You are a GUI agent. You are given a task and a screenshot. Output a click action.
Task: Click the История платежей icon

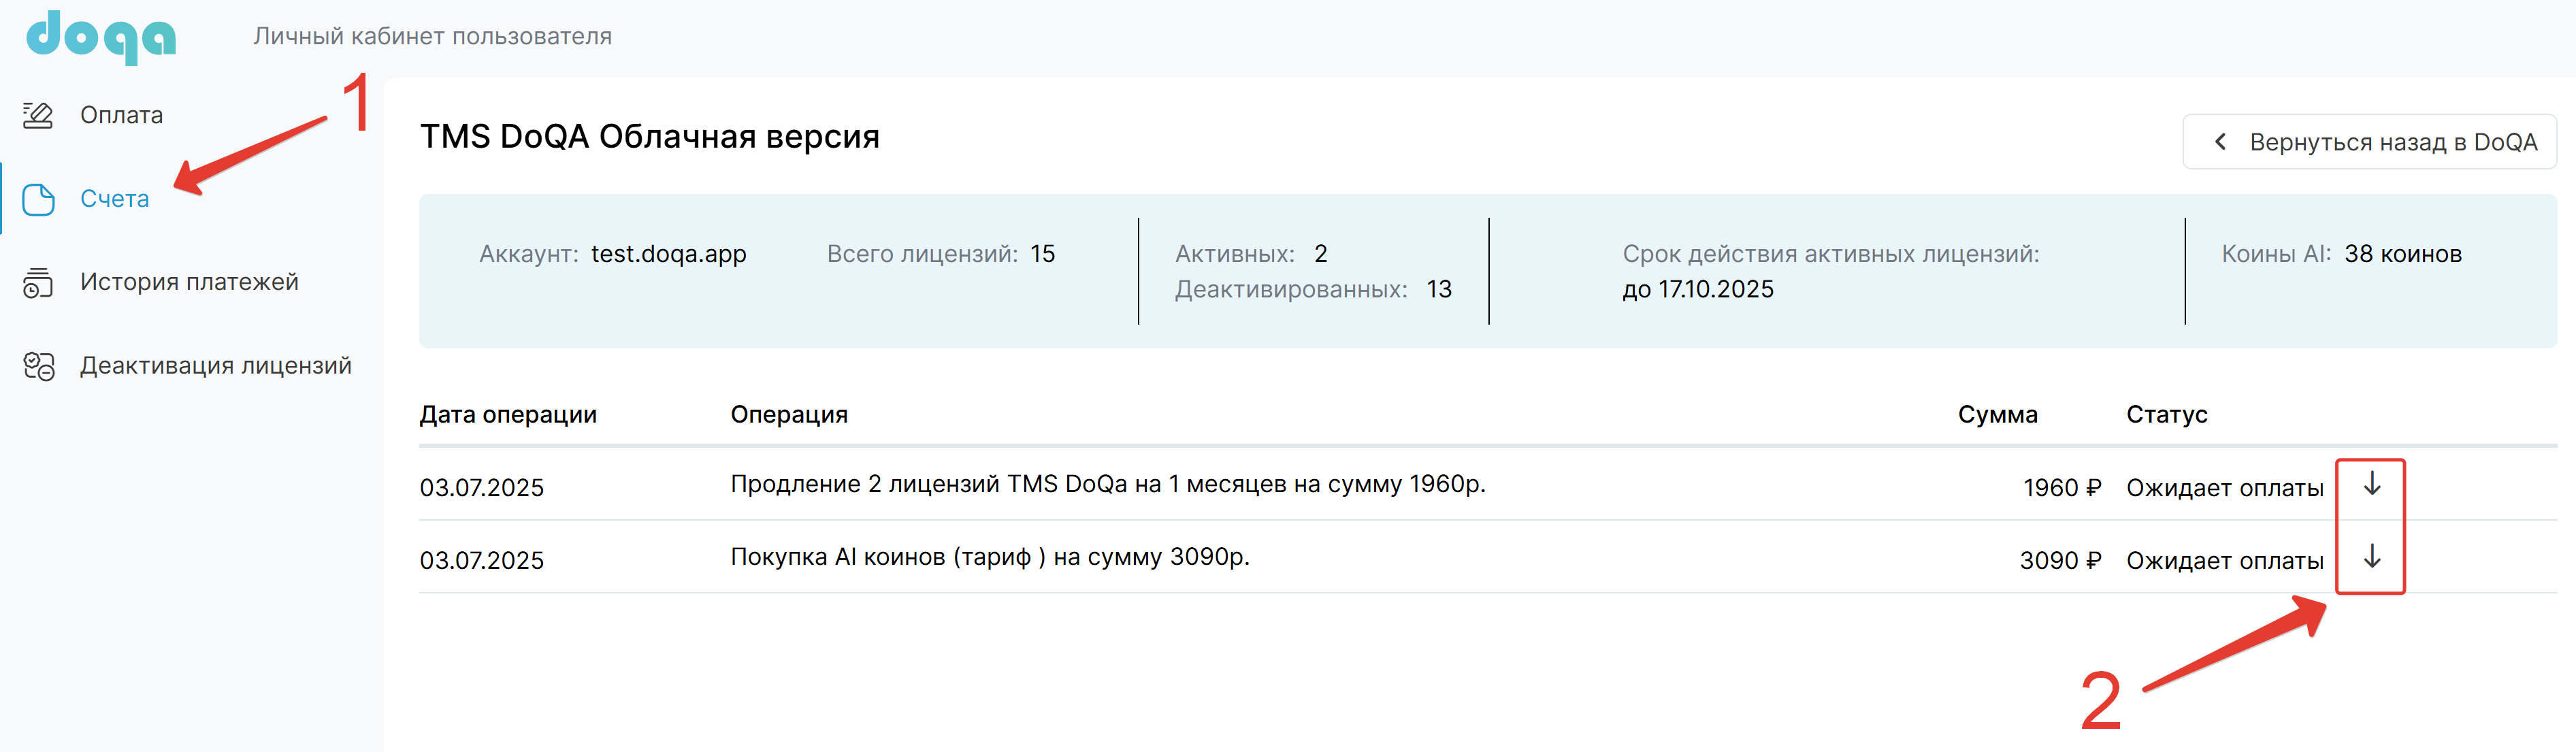(38, 283)
